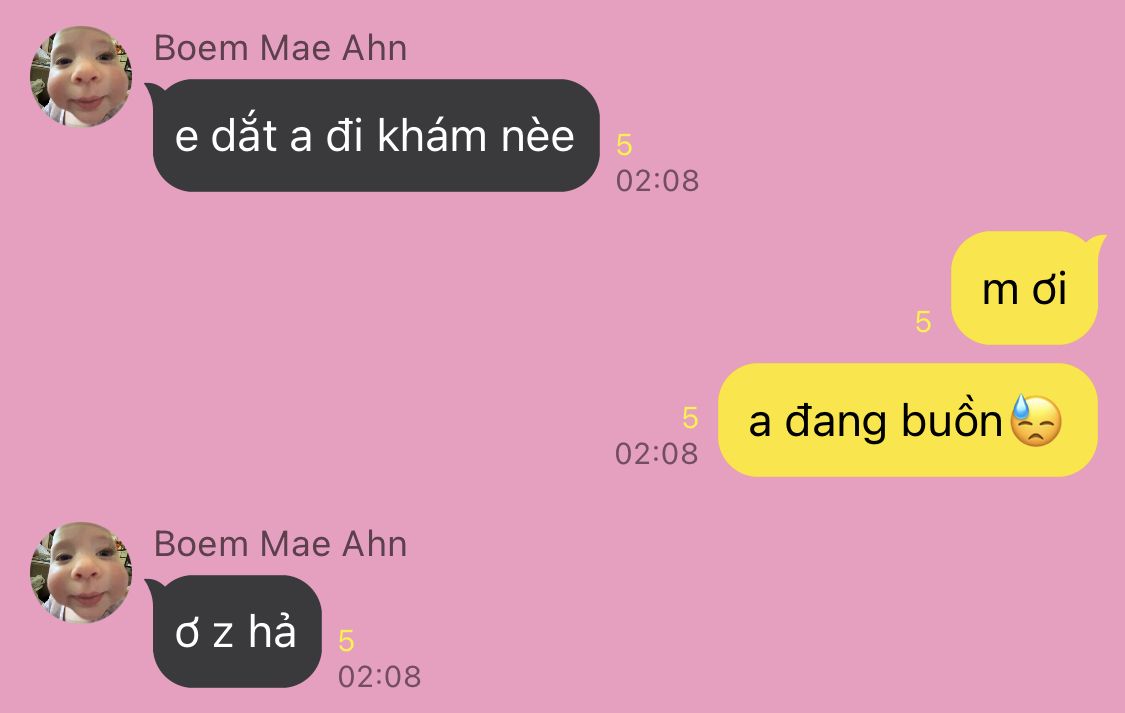Click 02:08 timestamp next to 'ơ z hả'
Screen dimensions: 1125x713
pos(380,677)
